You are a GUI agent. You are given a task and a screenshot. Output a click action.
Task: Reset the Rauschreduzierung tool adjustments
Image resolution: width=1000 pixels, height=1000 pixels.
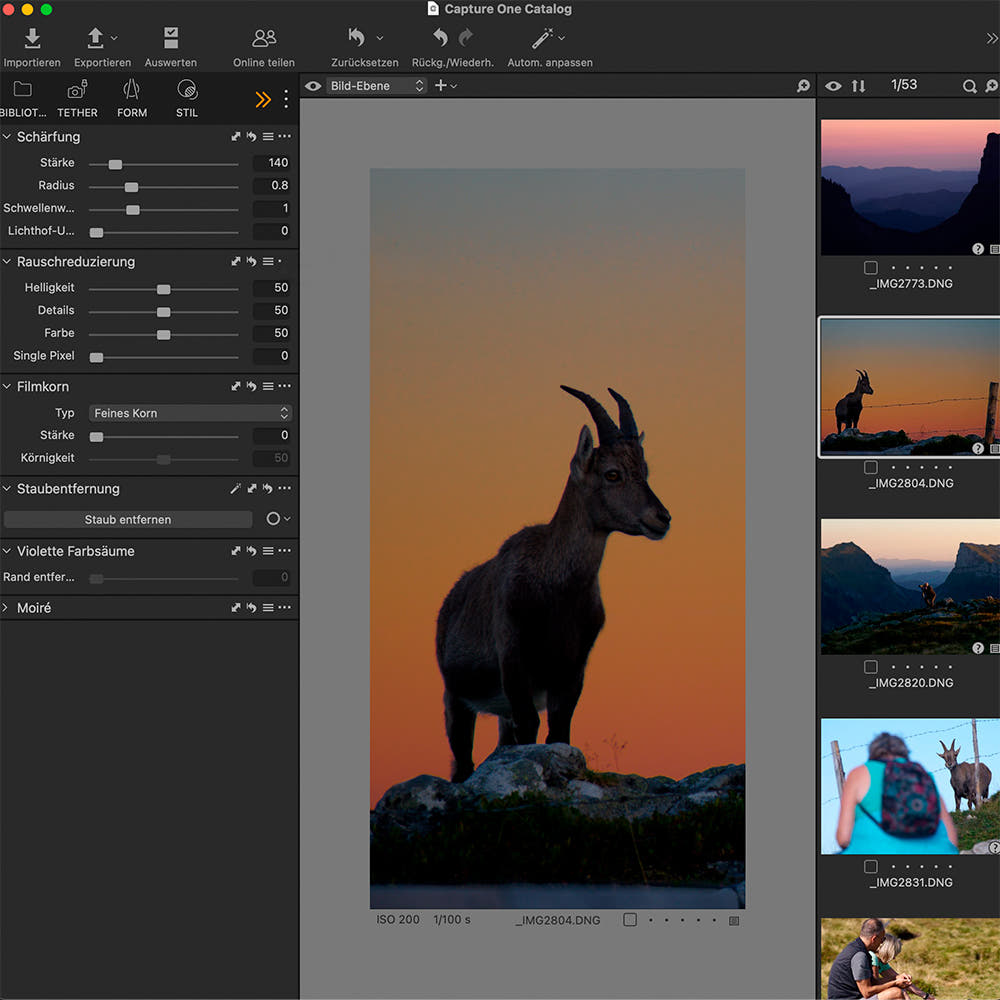click(251, 261)
